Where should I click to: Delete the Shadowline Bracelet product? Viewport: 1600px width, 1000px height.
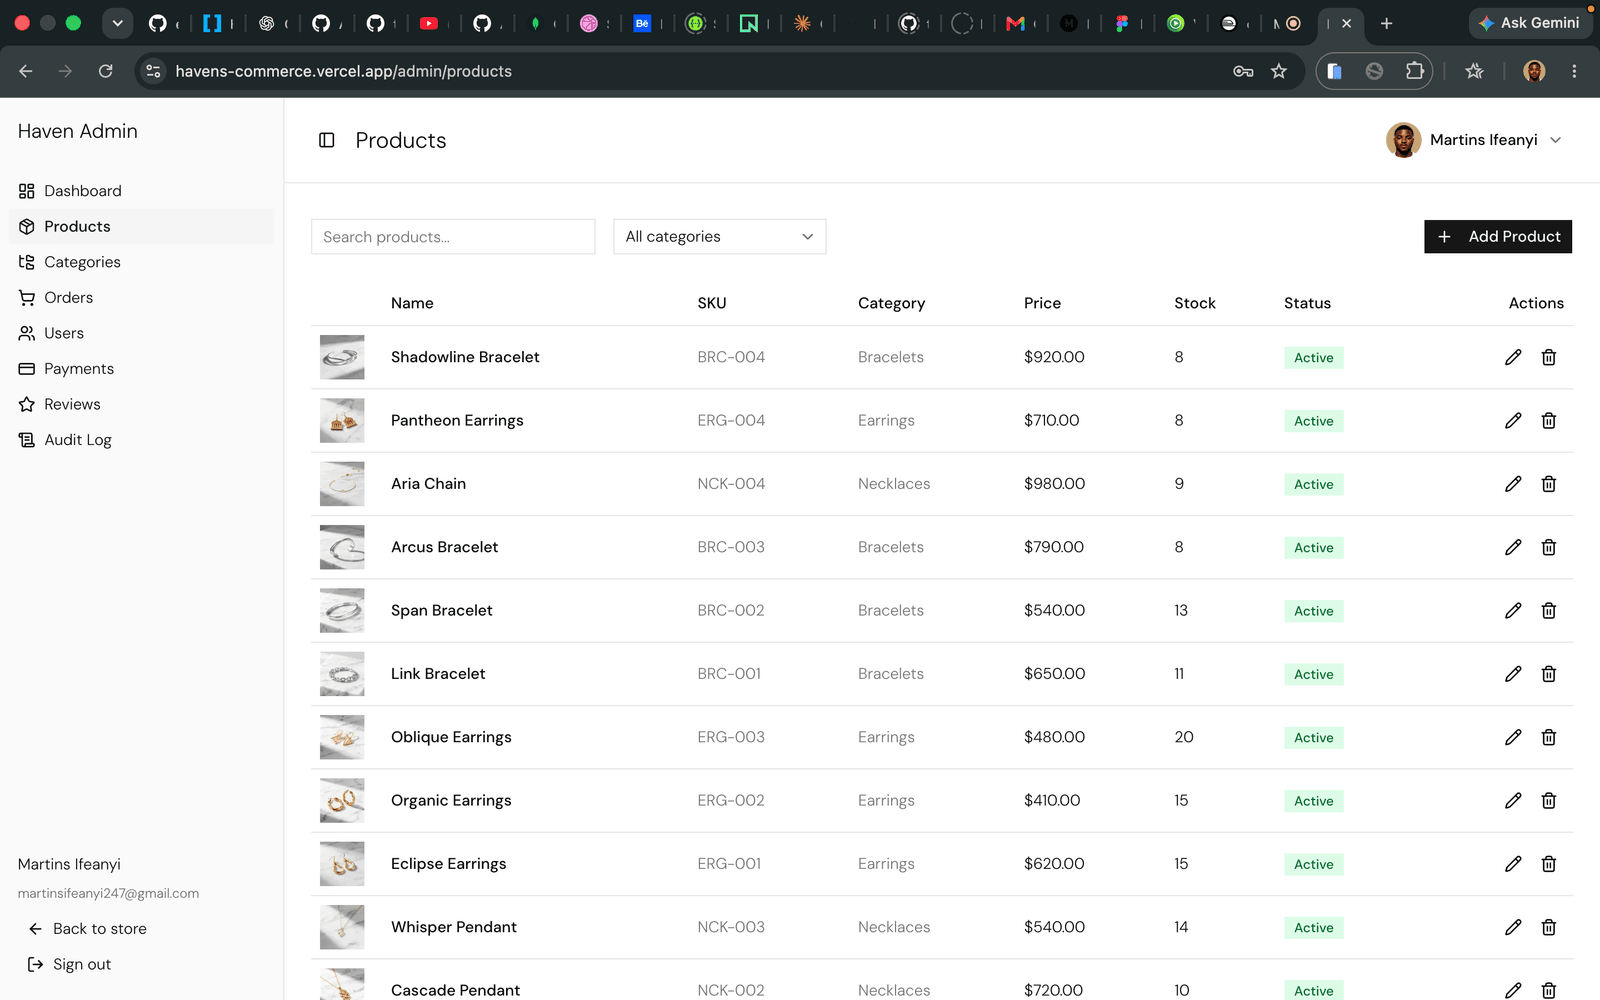click(1549, 357)
